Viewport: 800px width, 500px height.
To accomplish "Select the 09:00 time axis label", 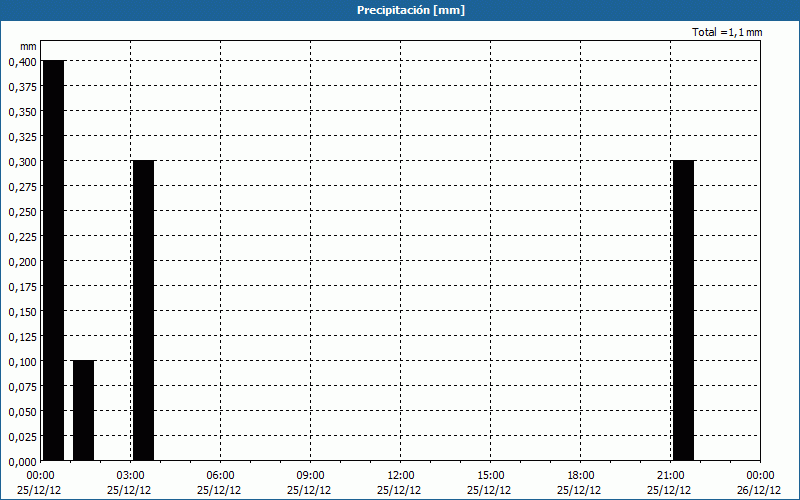I will click(x=311, y=476).
